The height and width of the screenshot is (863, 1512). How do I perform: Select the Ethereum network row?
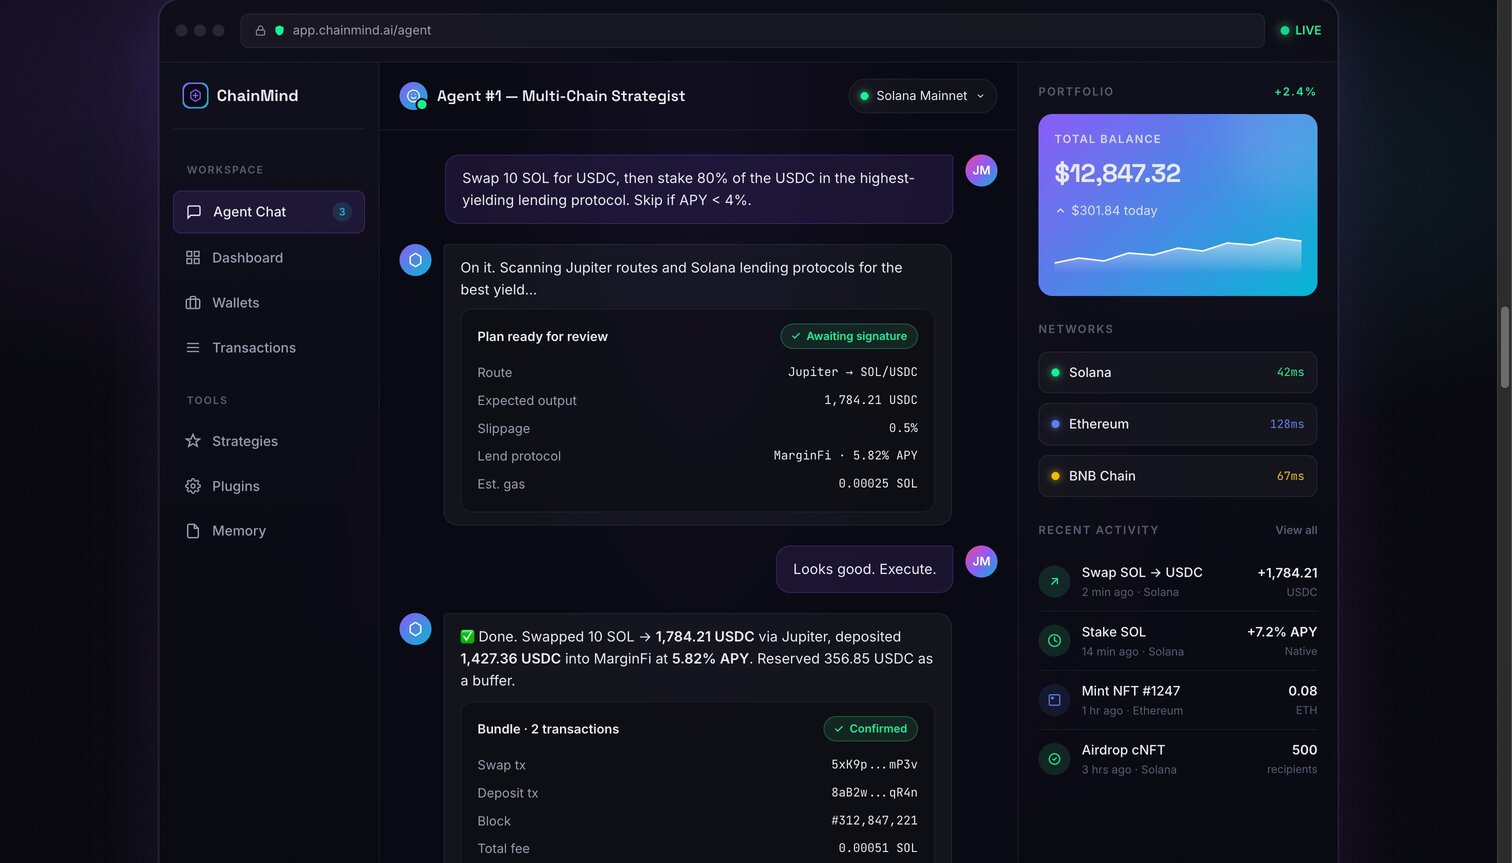coord(1177,424)
